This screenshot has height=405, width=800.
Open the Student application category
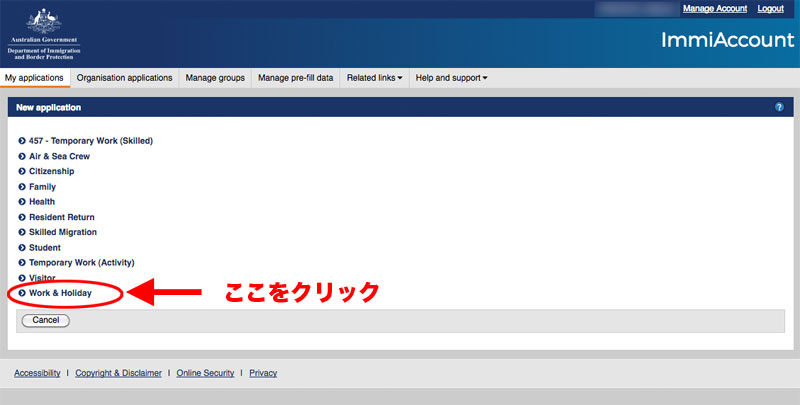(45, 247)
